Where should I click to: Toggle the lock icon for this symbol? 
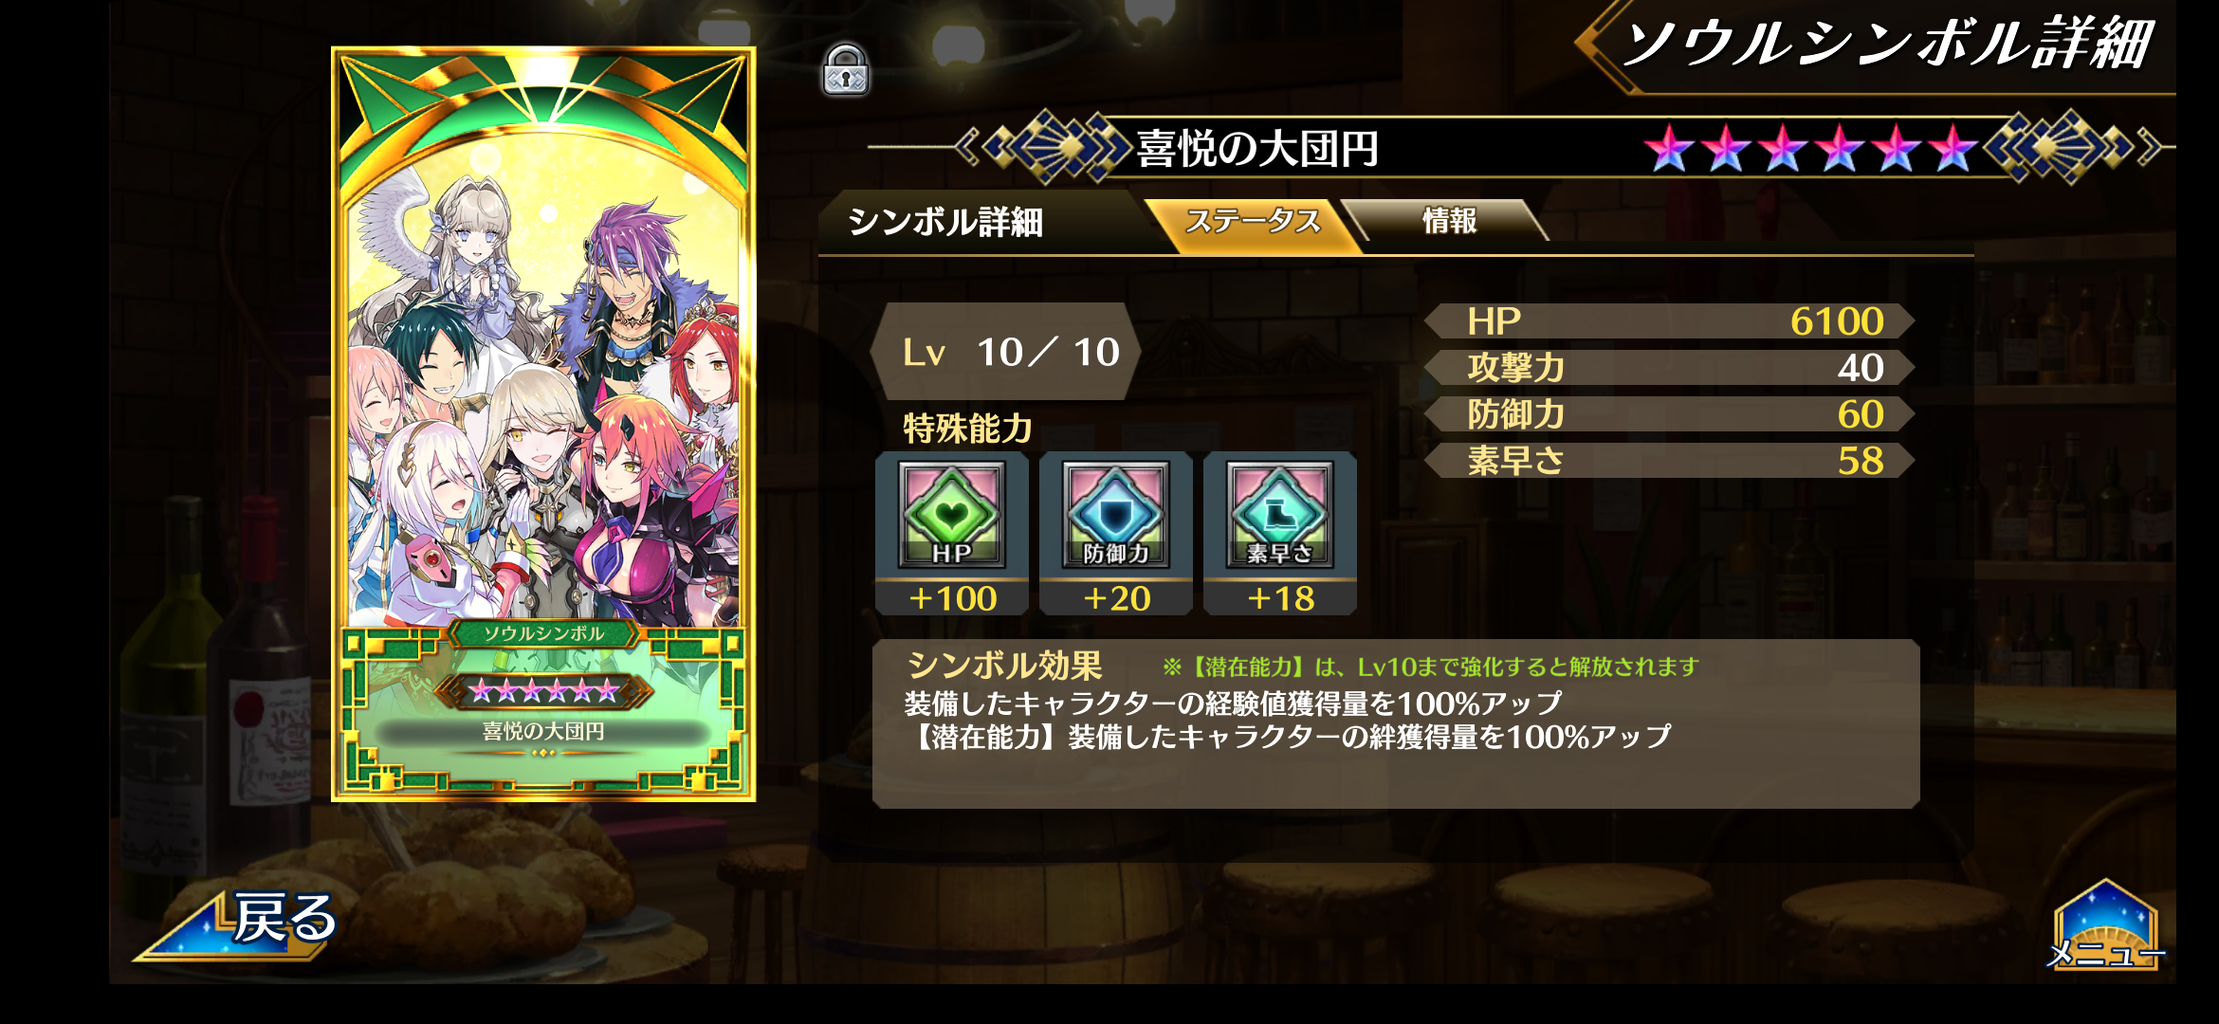coord(846,69)
